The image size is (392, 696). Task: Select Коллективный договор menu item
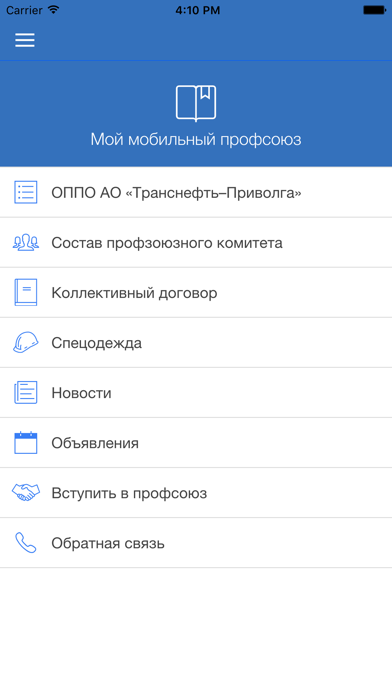pos(196,293)
